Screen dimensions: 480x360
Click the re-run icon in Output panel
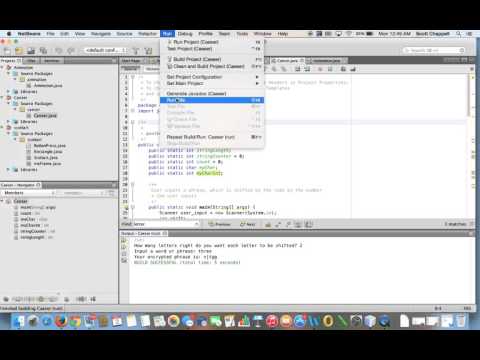coord(124,240)
